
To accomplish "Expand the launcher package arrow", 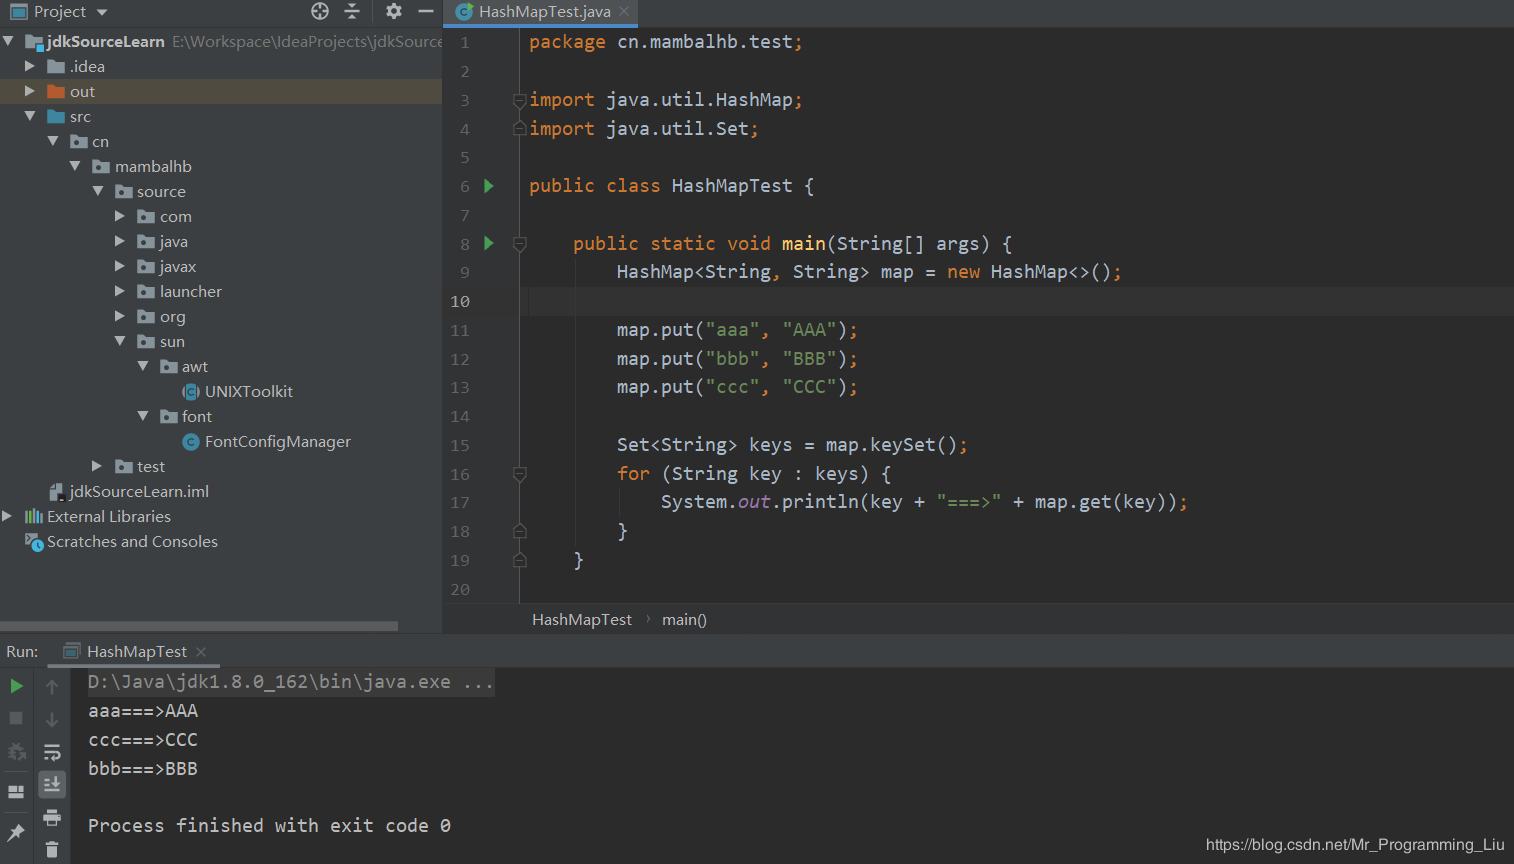I will pos(120,291).
